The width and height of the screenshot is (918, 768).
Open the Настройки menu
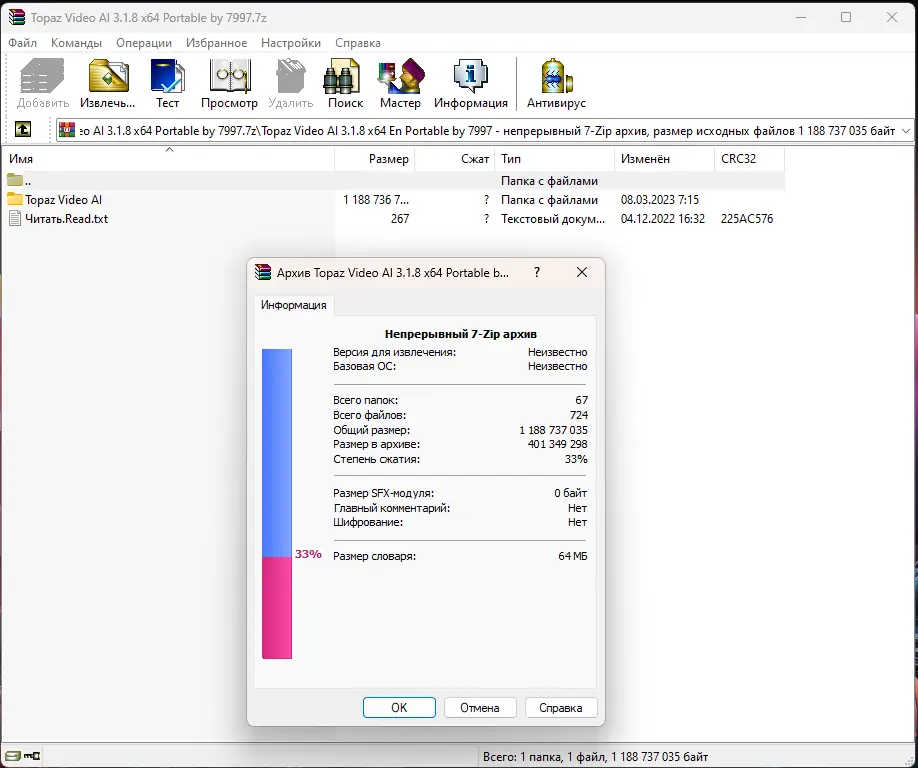point(290,43)
